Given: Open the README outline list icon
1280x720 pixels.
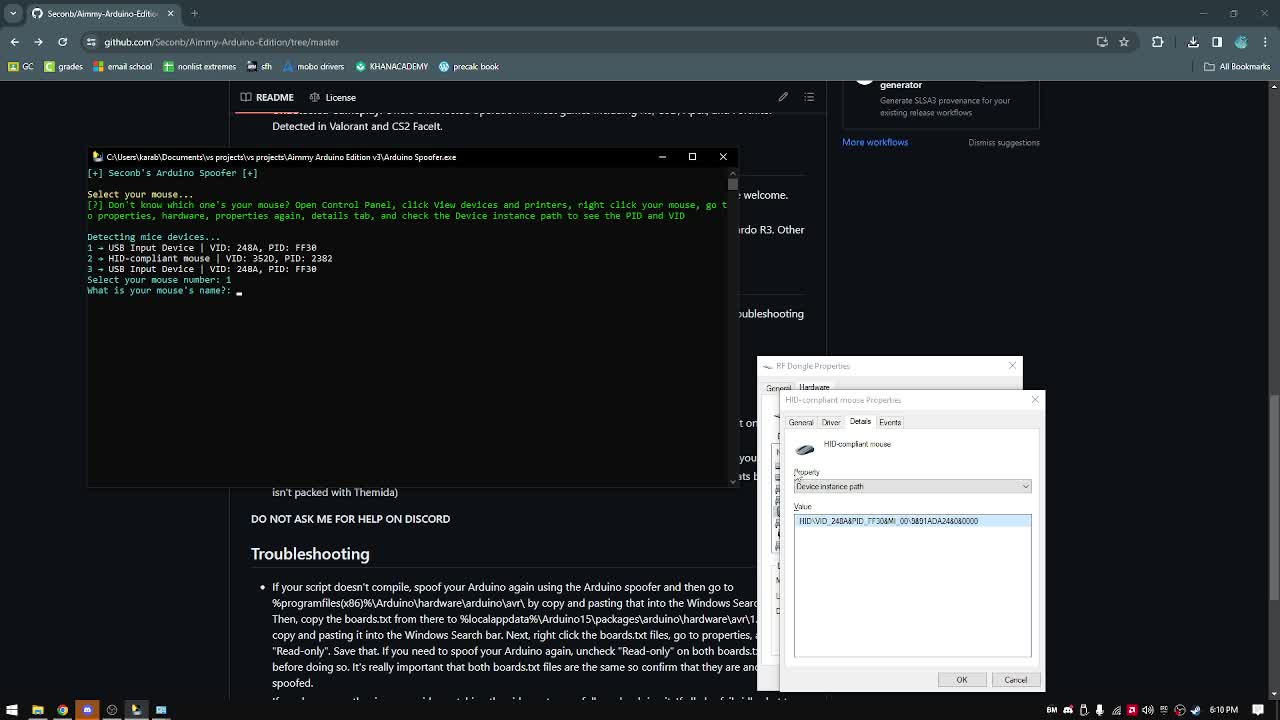Looking at the screenshot, I should (810, 97).
